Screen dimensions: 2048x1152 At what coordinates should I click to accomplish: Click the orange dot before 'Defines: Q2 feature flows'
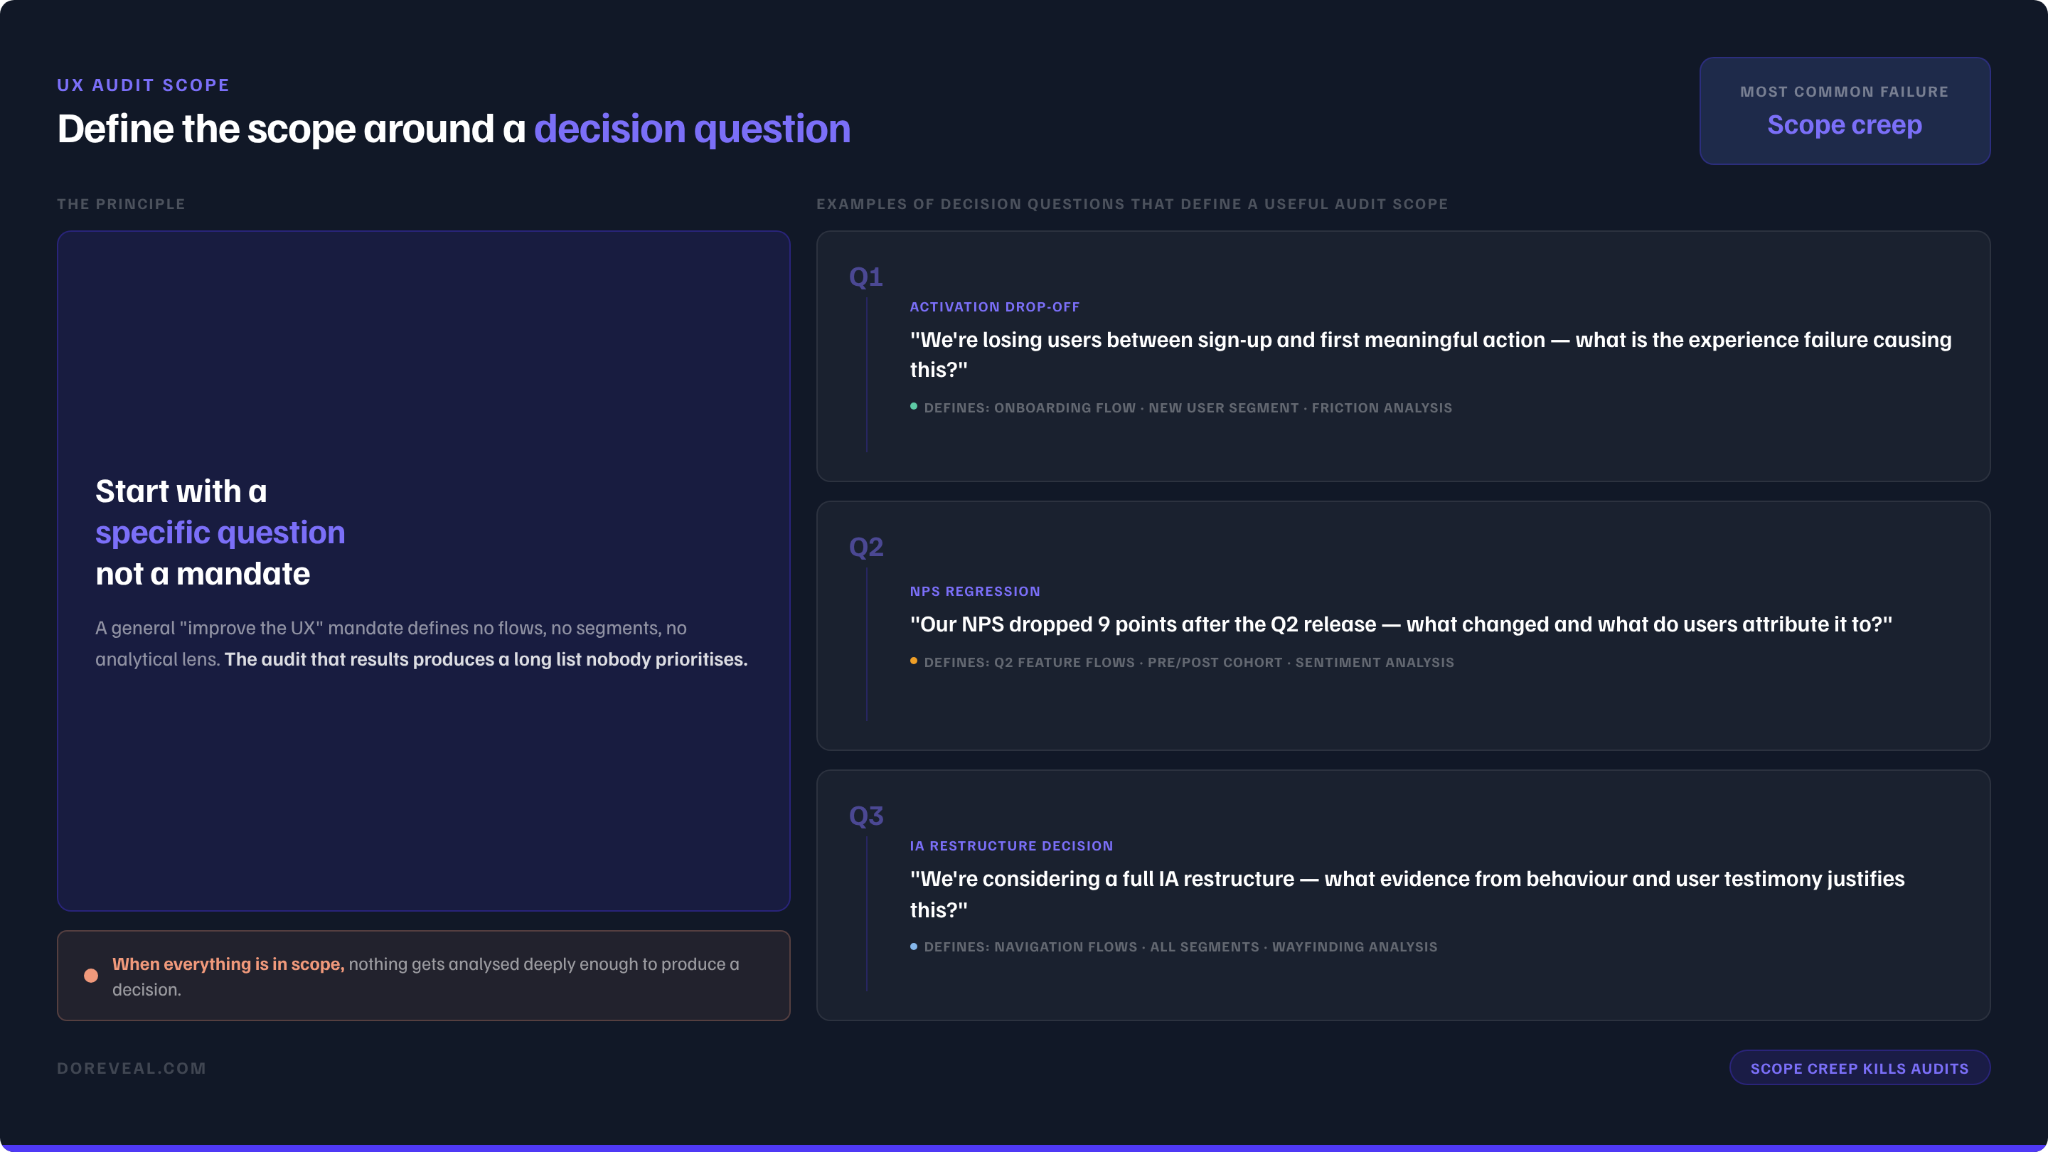click(x=914, y=661)
